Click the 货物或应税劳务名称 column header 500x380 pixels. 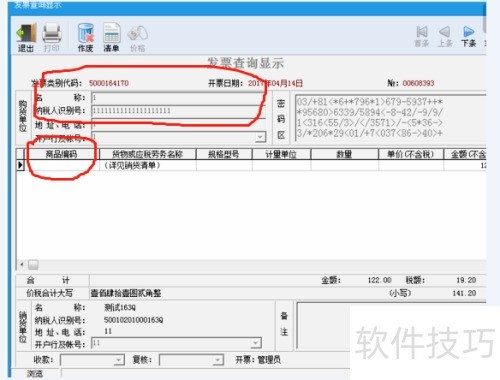pos(147,154)
